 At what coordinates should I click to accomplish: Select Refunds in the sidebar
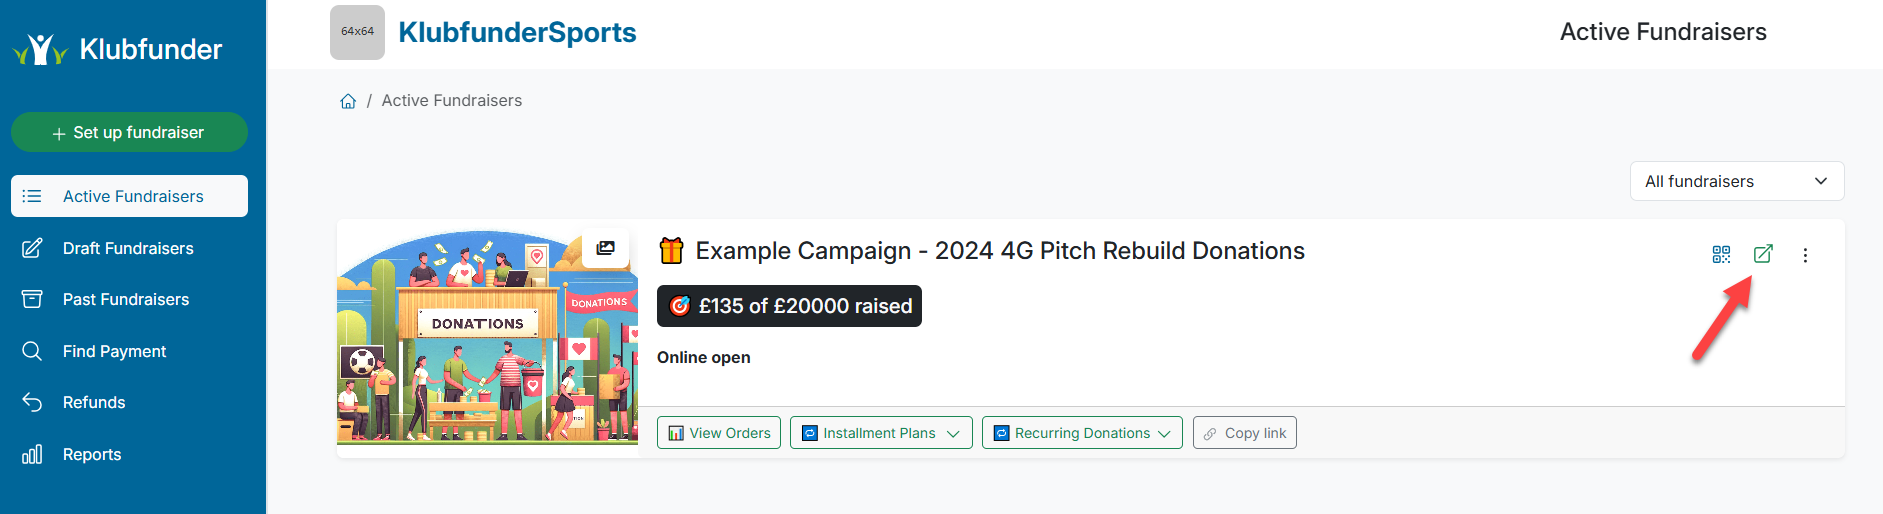[94, 402]
